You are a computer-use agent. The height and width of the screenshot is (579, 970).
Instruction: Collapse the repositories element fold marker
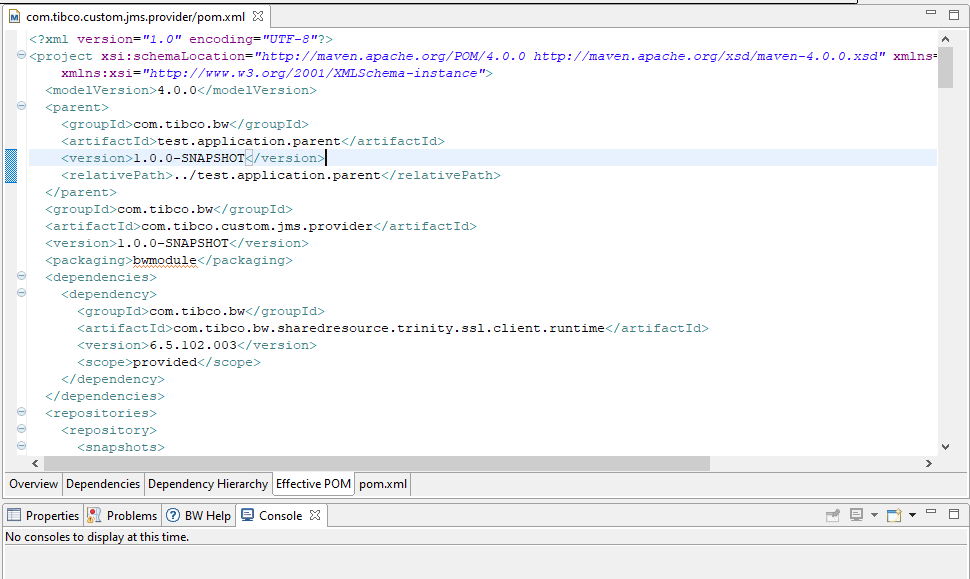[21, 412]
